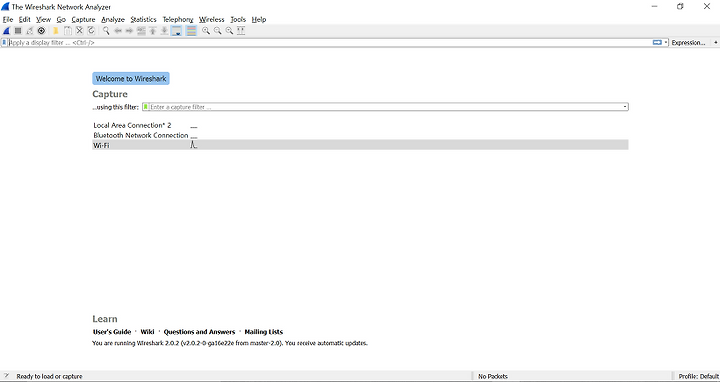The image size is (720, 382).
Task: Reset text to normal size icon
Action: point(229,31)
